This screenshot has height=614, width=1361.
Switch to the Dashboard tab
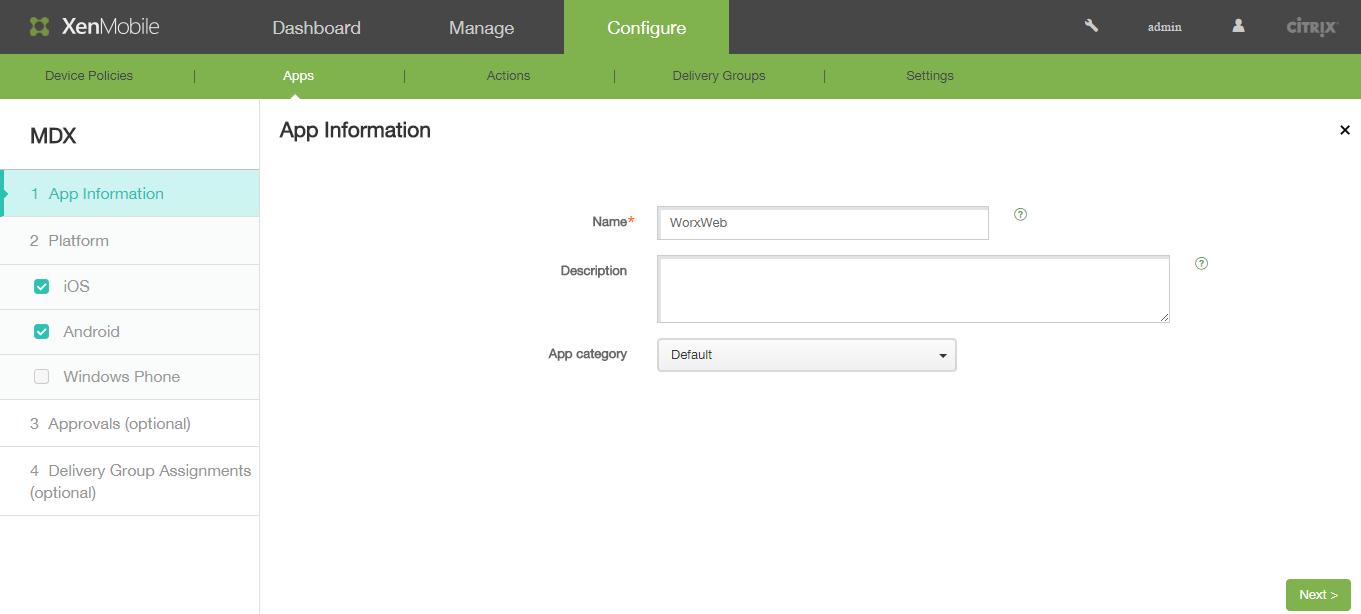[x=316, y=28]
